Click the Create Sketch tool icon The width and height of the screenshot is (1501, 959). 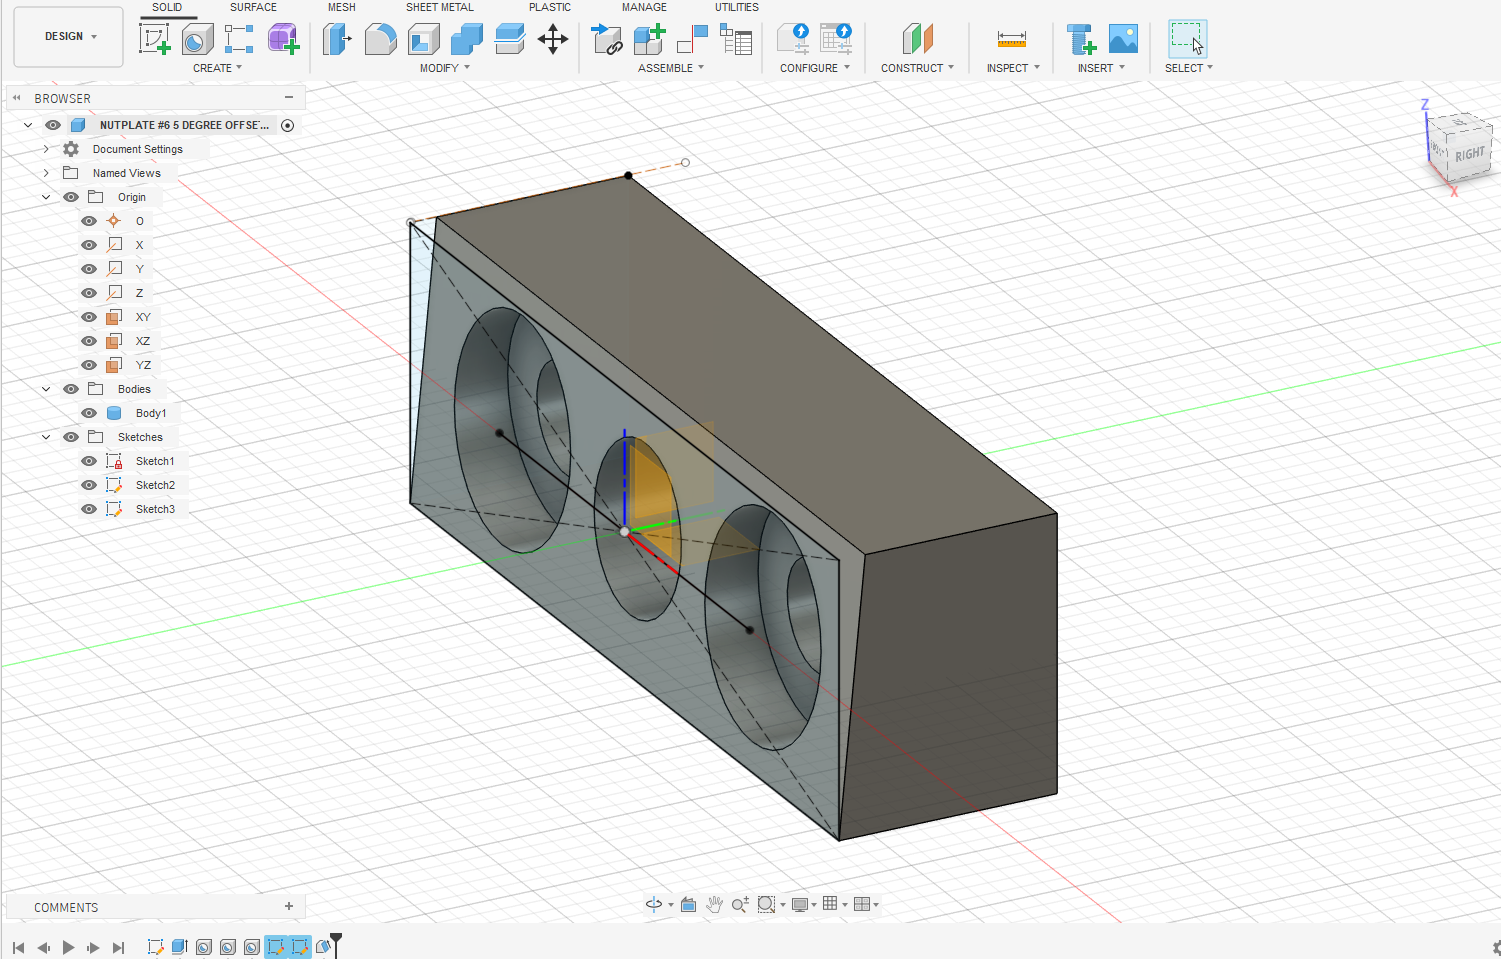pyautogui.click(x=154, y=39)
